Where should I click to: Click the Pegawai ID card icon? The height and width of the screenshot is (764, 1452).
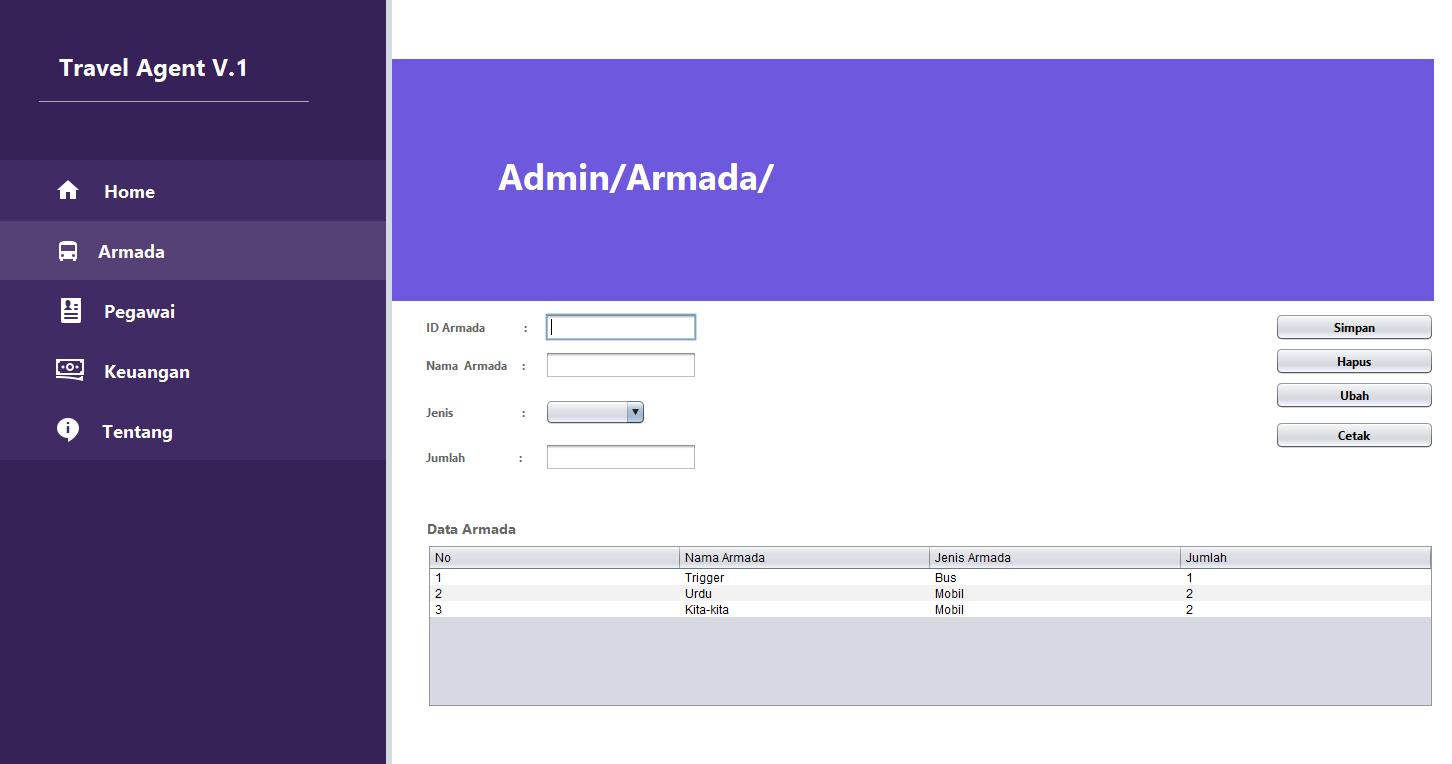coord(71,311)
